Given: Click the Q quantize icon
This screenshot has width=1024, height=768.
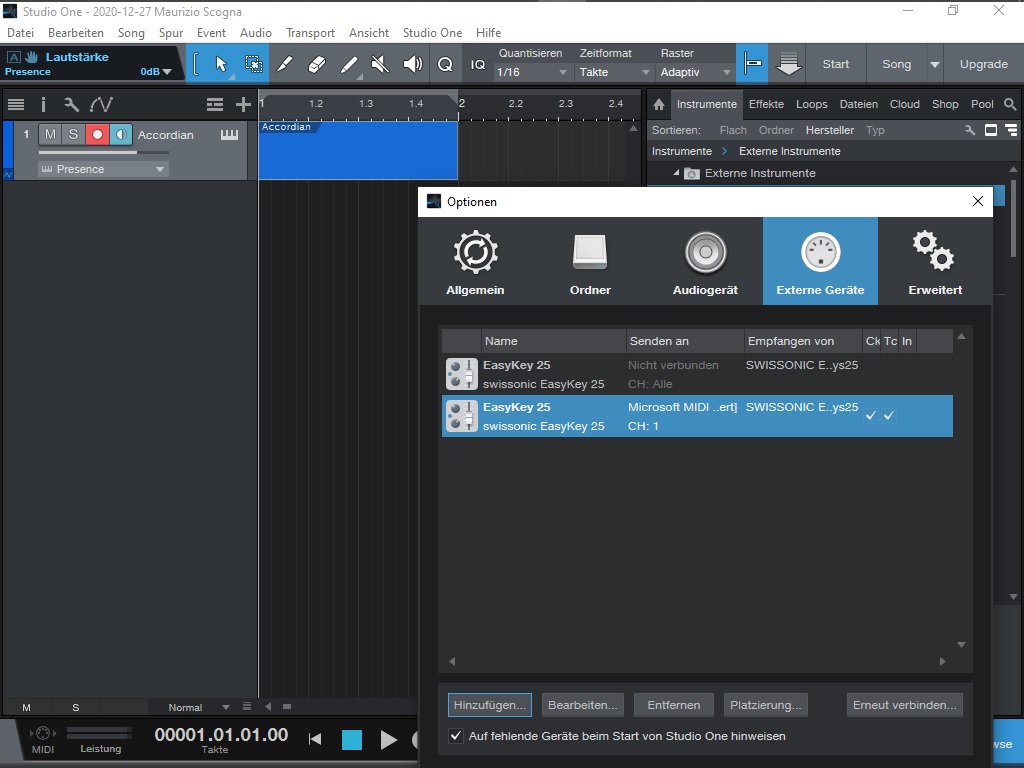Looking at the screenshot, I should (x=445, y=64).
